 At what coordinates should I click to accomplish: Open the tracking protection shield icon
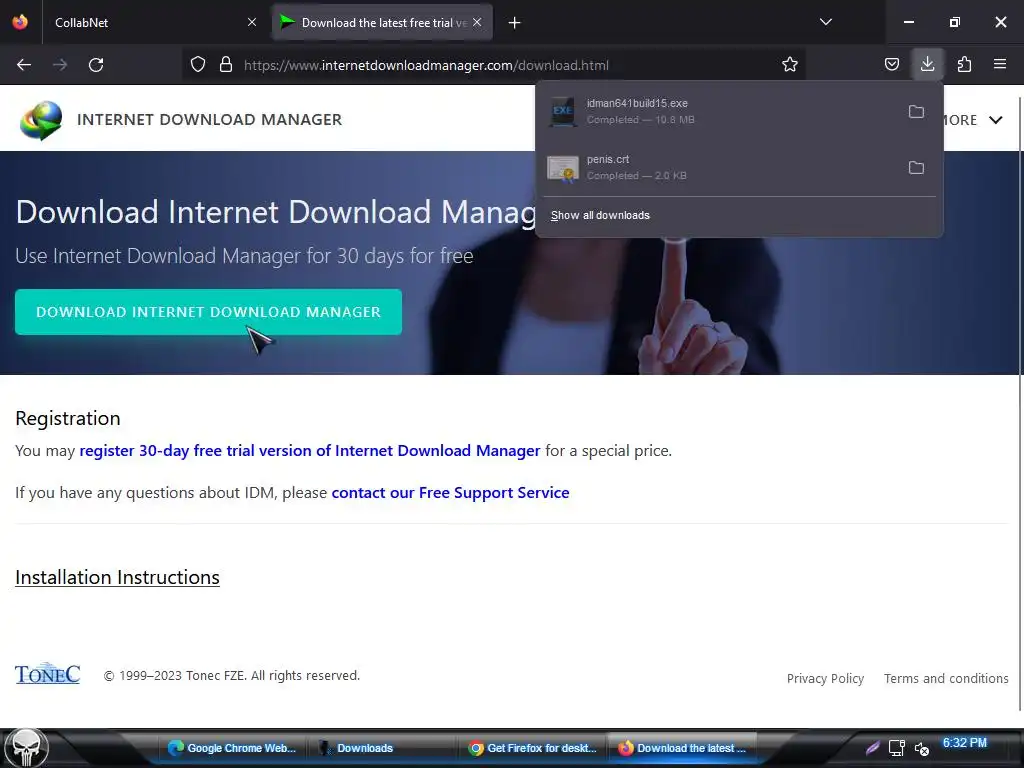(198, 65)
